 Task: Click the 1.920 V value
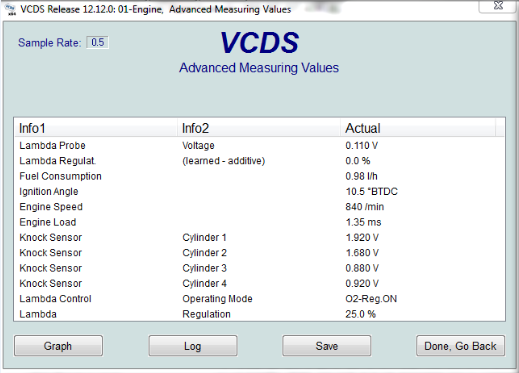pyautogui.click(x=362, y=237)
